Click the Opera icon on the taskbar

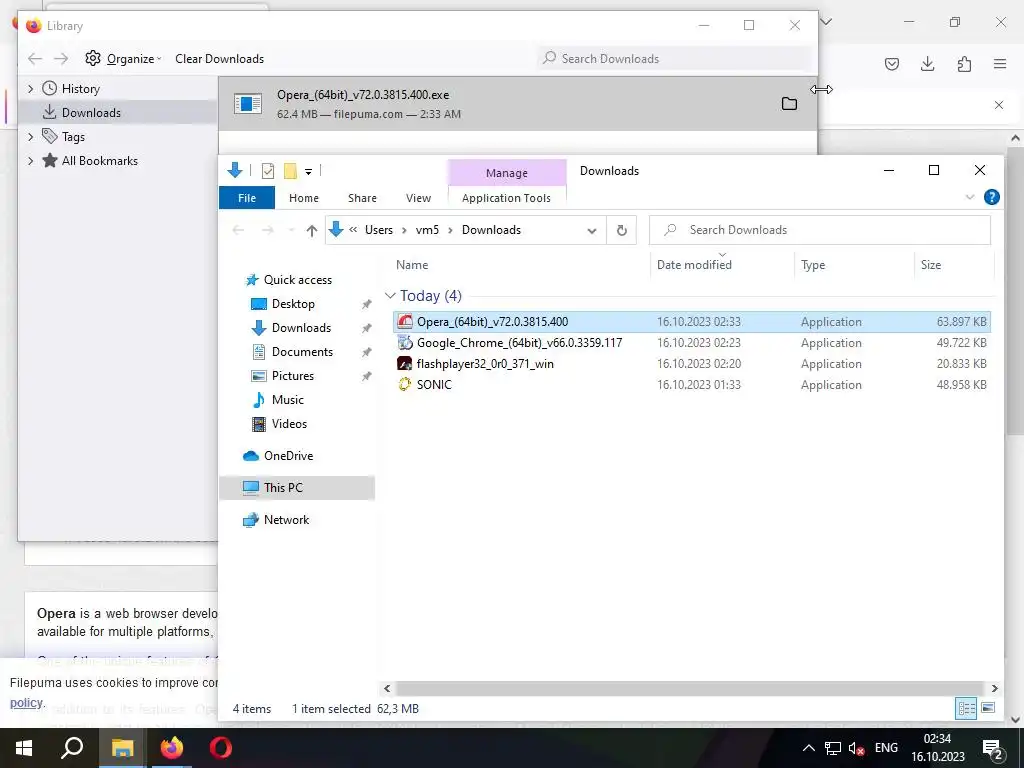click(221, 748)
